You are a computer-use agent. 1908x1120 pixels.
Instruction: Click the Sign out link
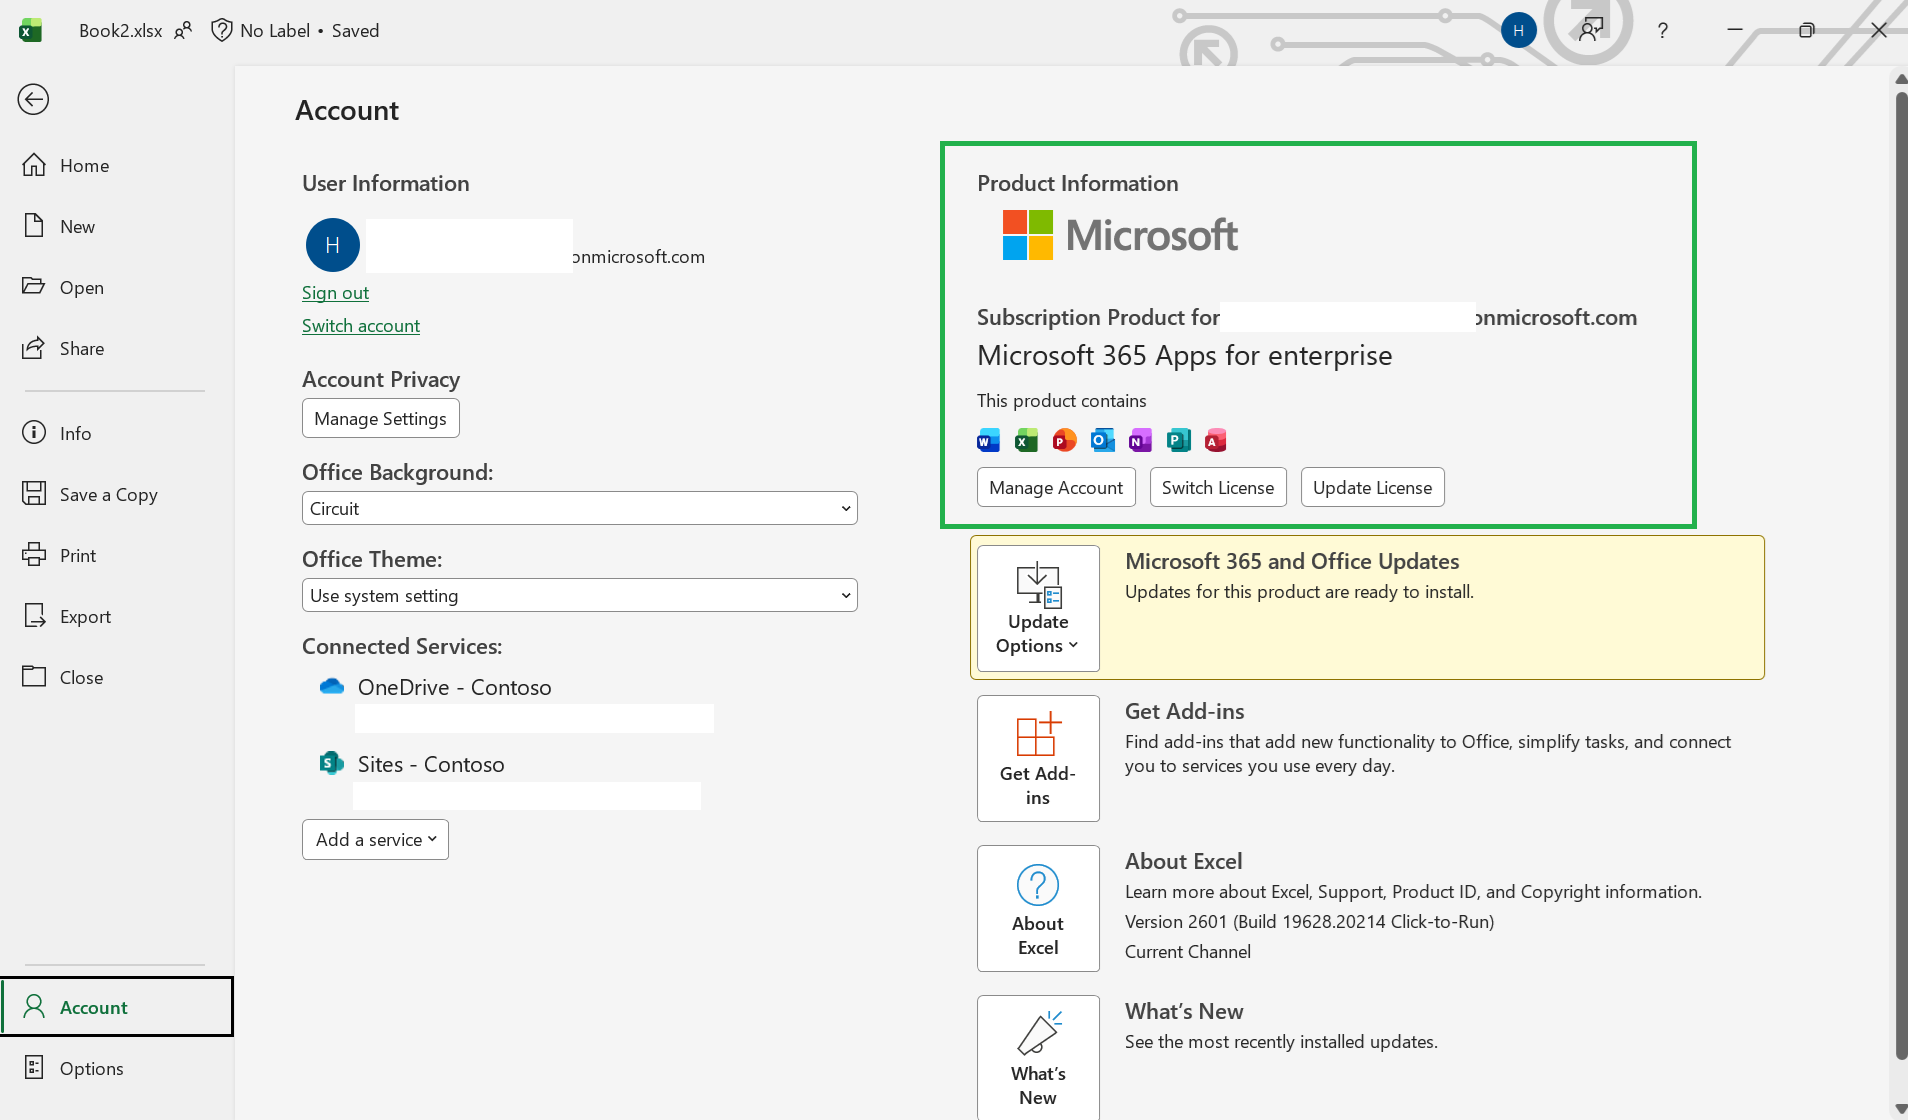(335, 293)
